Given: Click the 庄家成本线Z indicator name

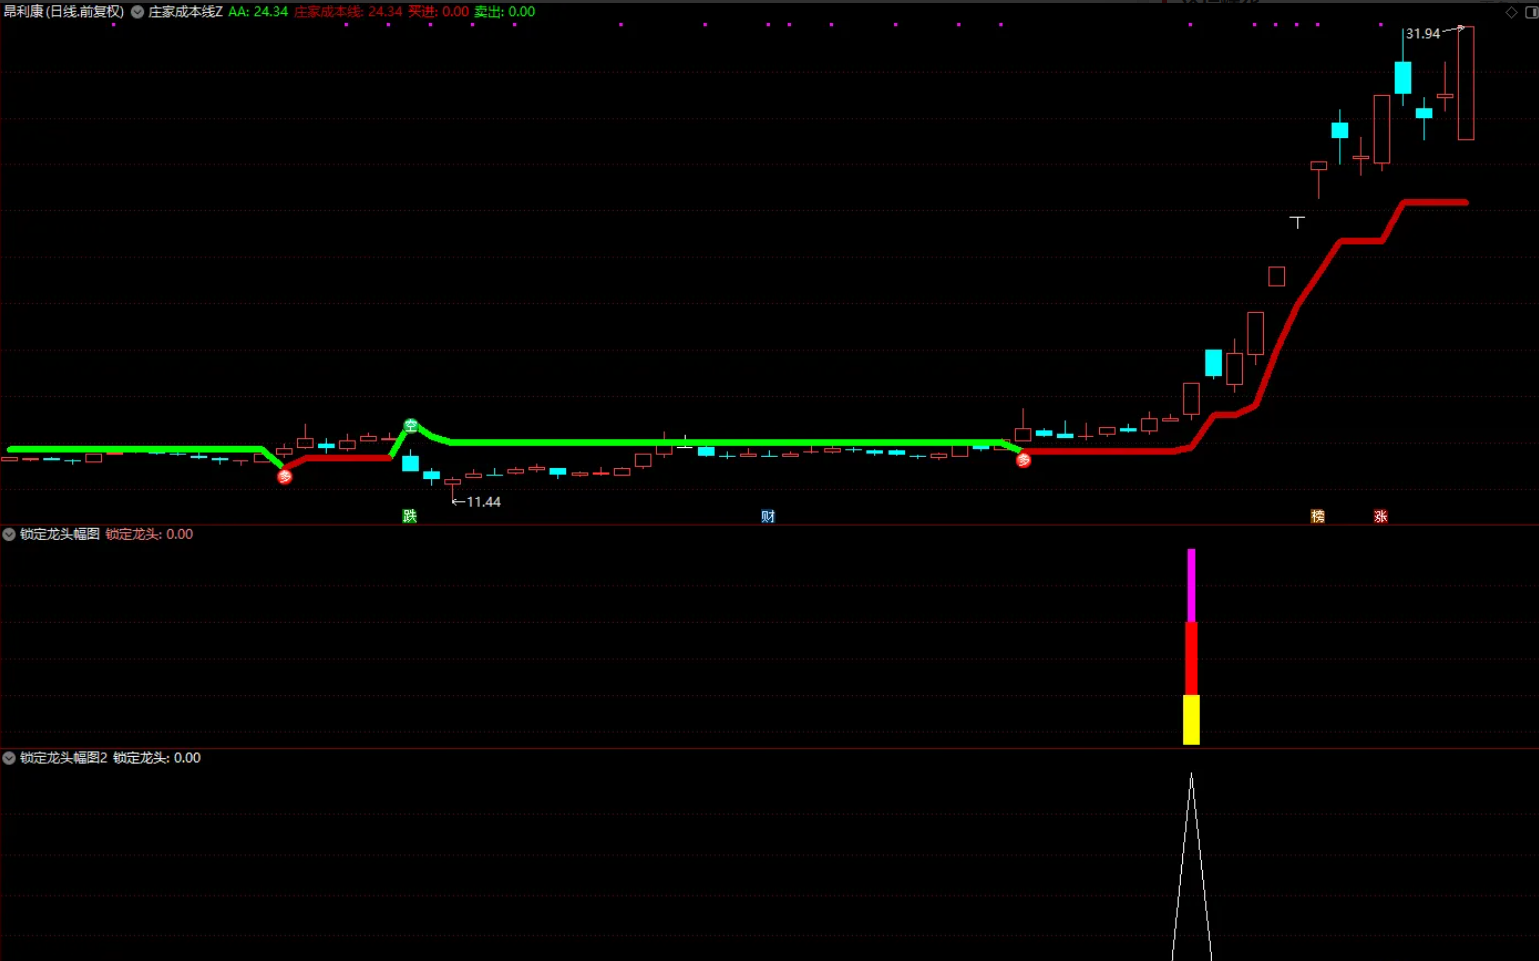Looking at the screenshot, I should click(185, 12).
